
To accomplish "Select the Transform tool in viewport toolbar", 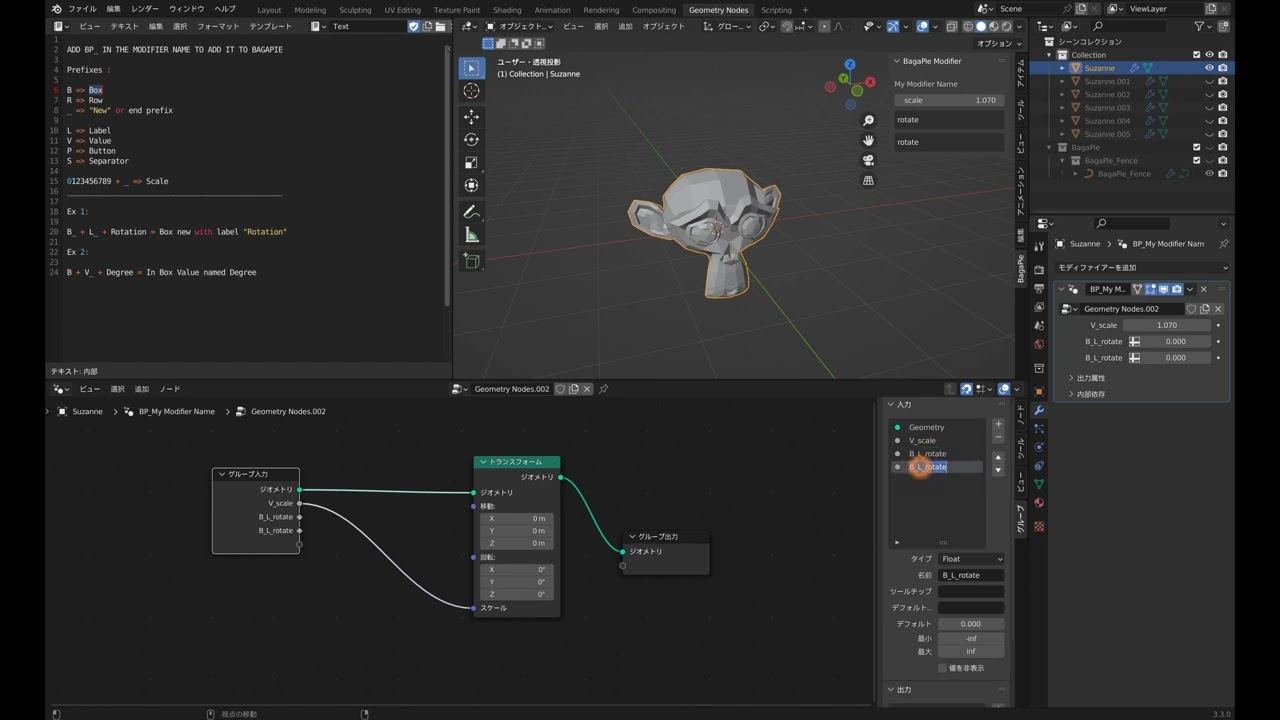I will (471, 186).
